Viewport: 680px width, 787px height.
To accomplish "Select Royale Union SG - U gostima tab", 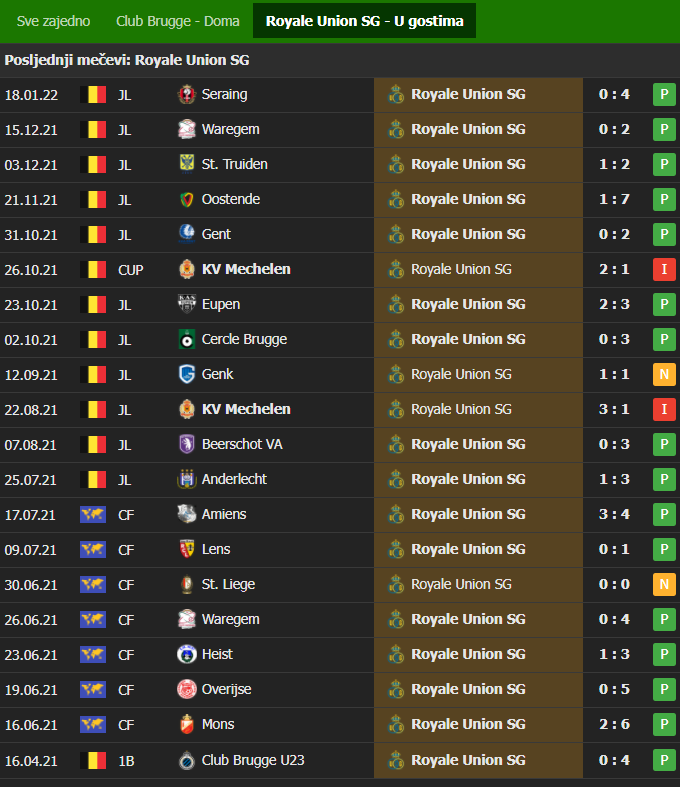I will tap(364, 21).
